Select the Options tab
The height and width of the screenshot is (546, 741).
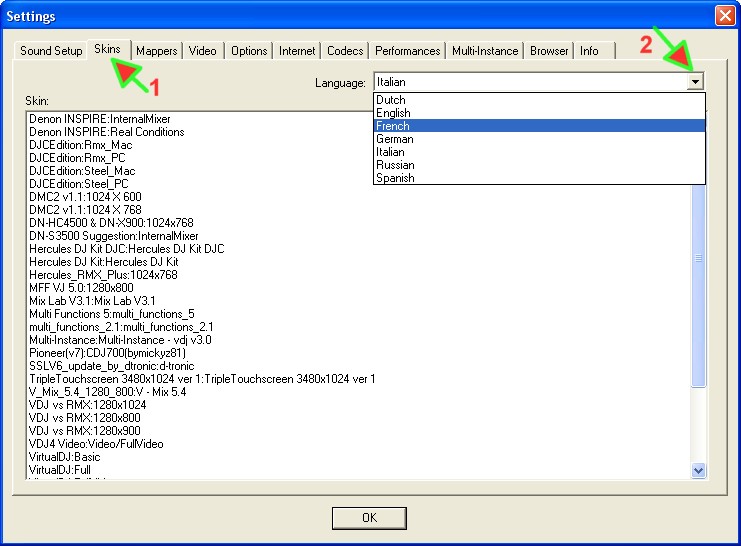(249, 51)
